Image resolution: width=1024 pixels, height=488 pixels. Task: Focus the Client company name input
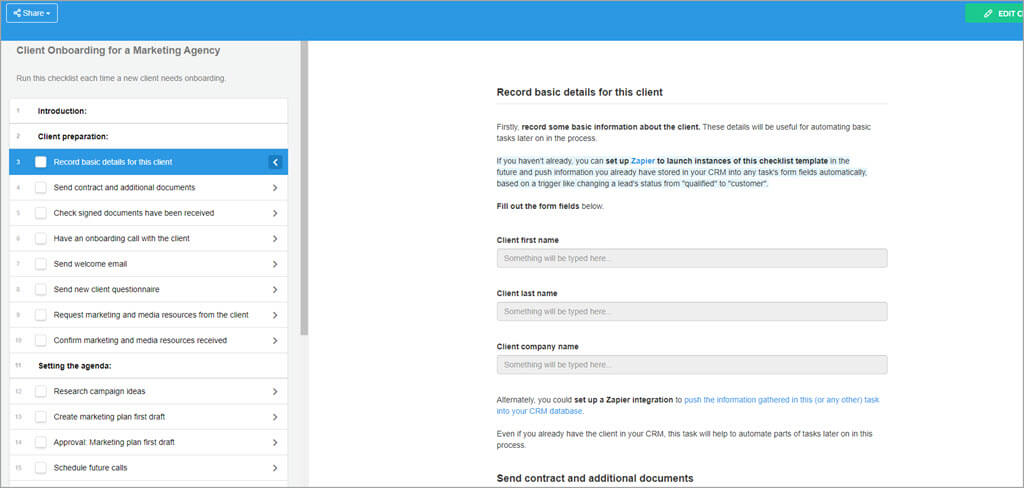(x=691, y=365)
